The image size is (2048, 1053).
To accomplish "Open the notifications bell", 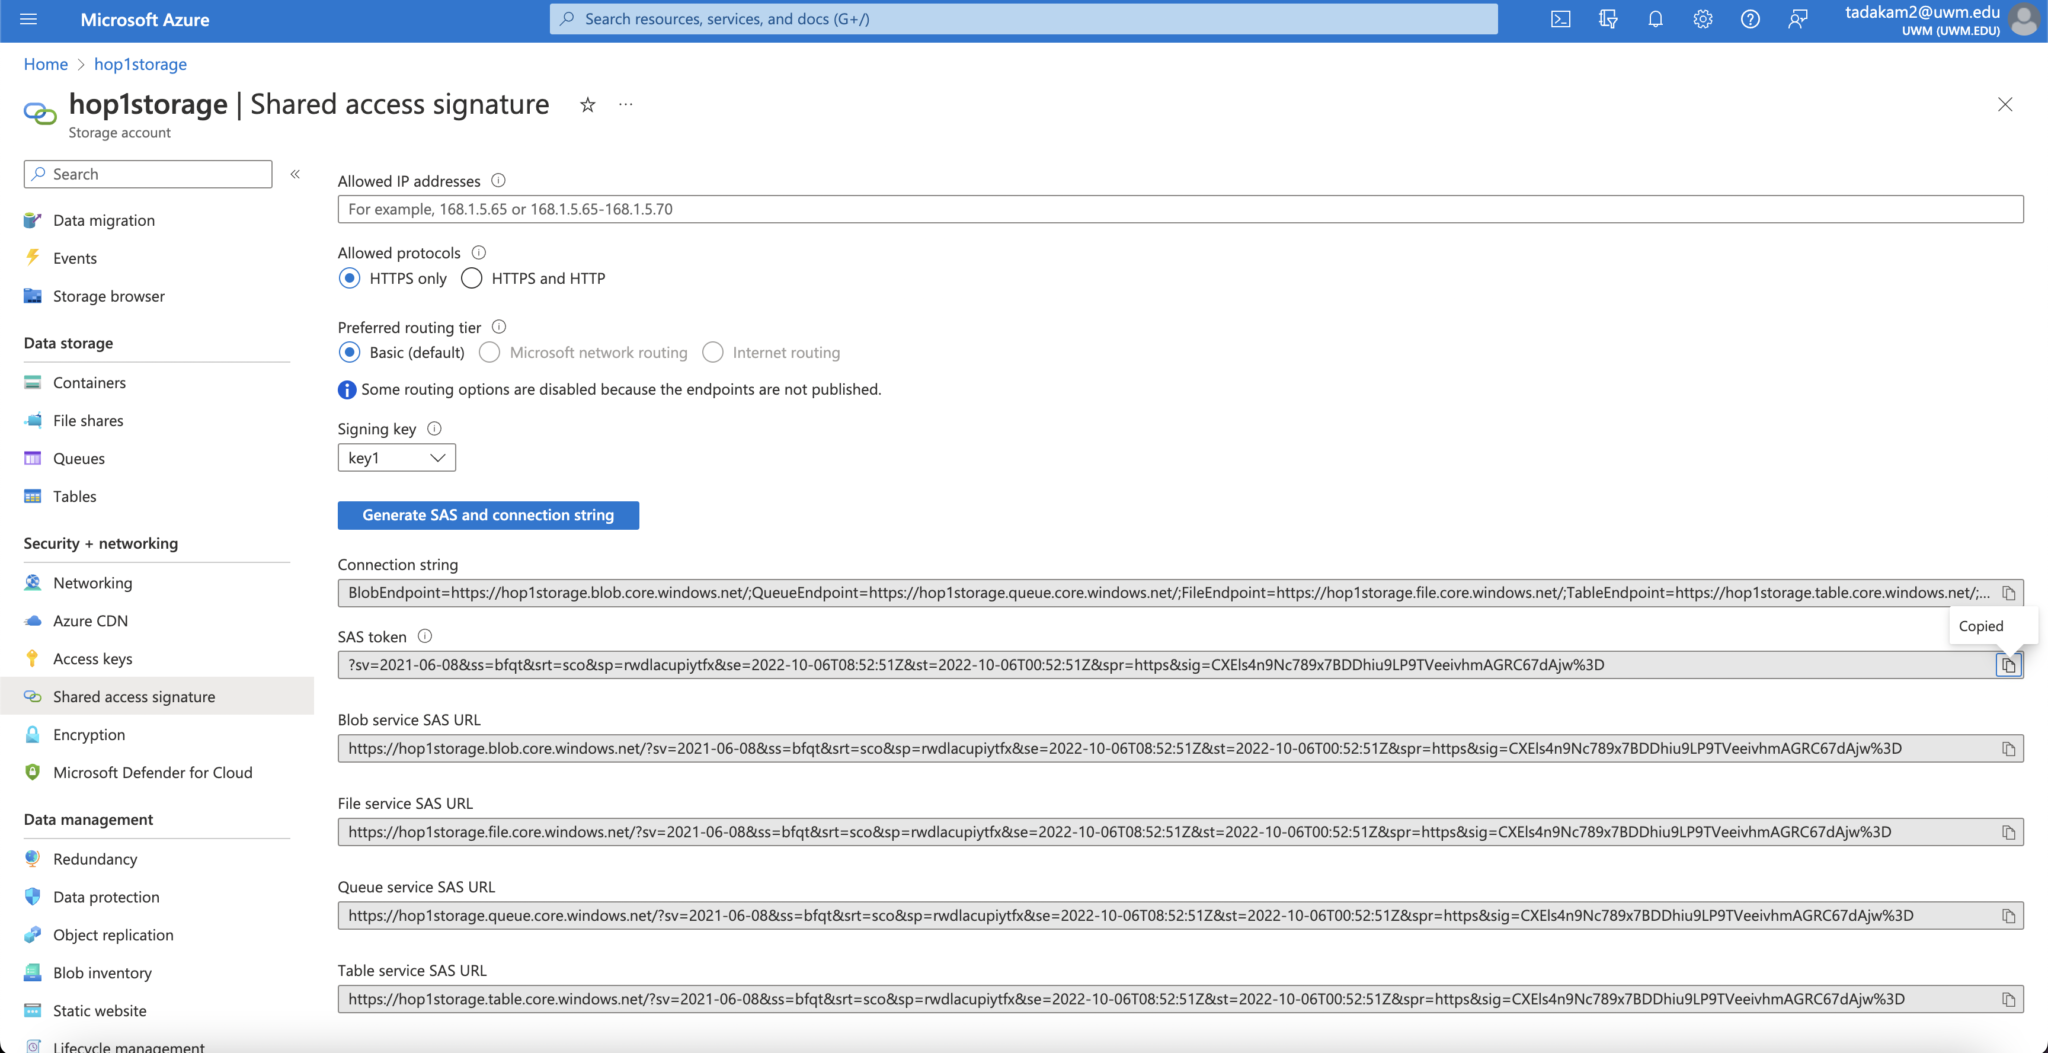I will click(x=1655, y=19).
